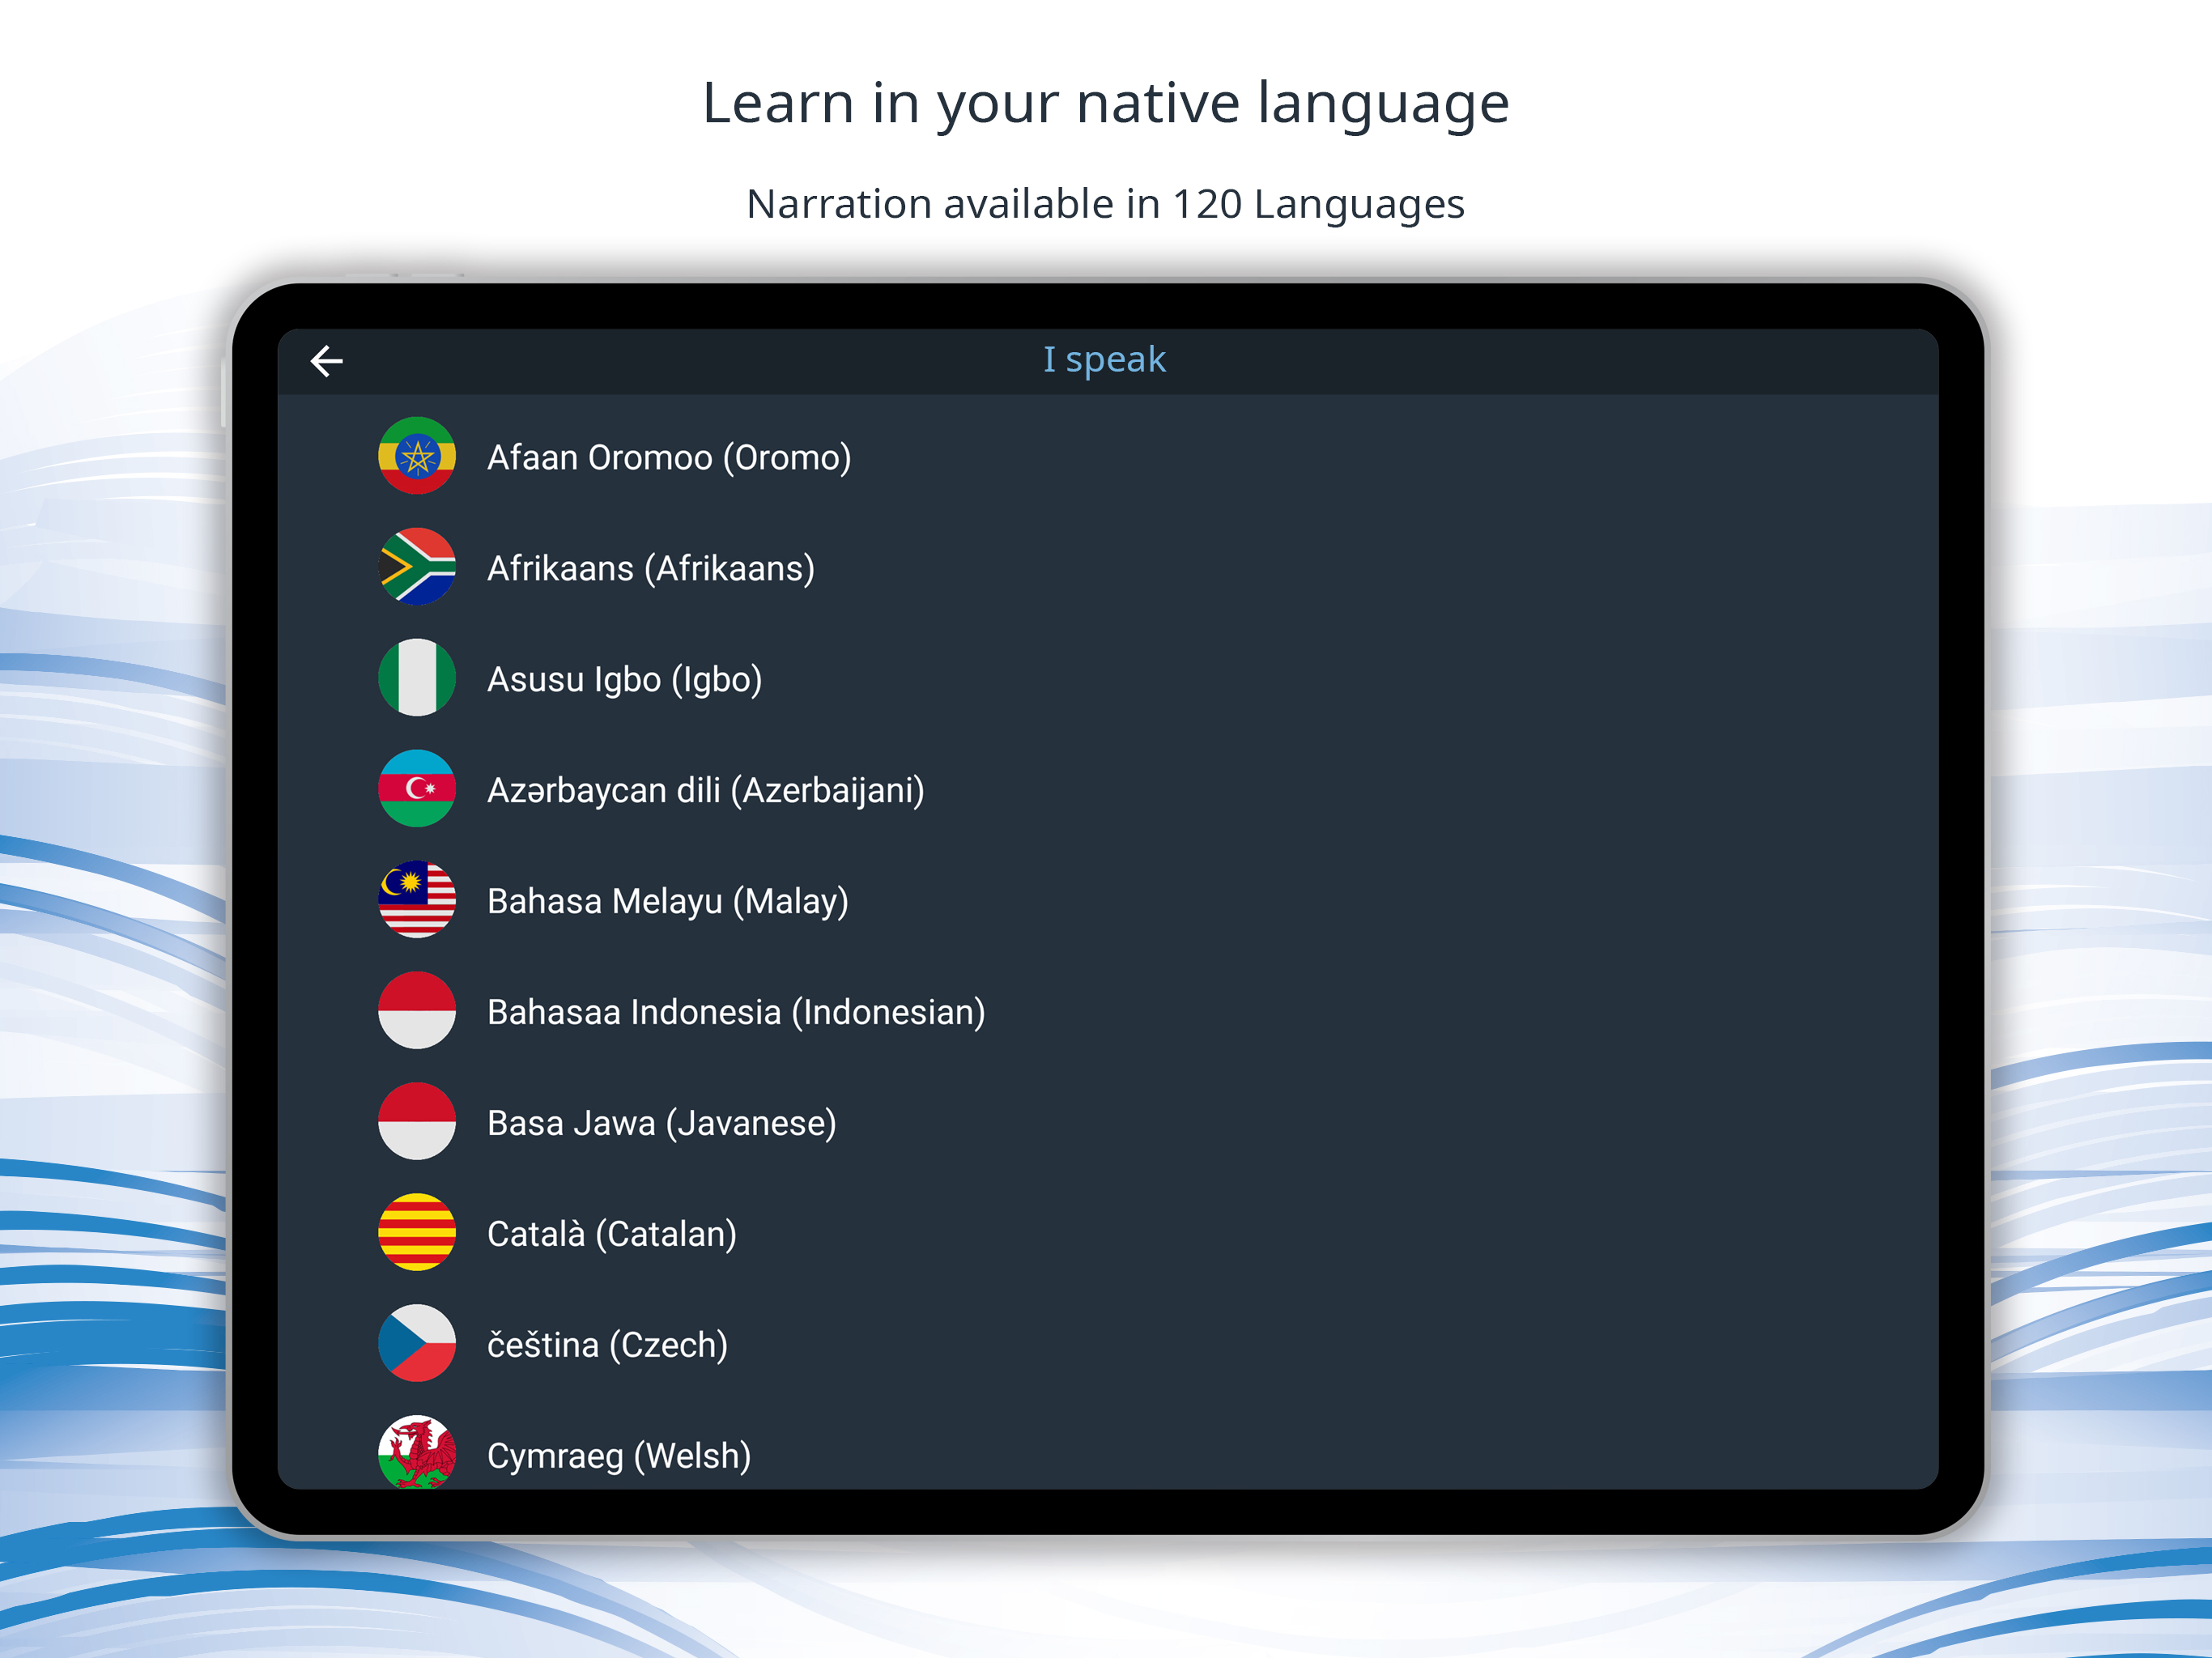Image resolution: width=2212 pixels, height=1658 pixels.
Task: Tap the Azerbaijan flag icon
Action: tap(417, 789)
